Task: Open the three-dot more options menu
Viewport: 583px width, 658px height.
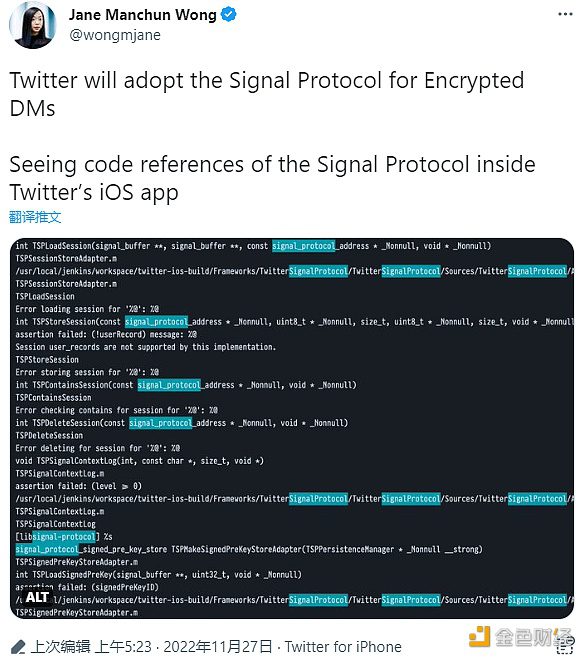Action: point(565,14)
